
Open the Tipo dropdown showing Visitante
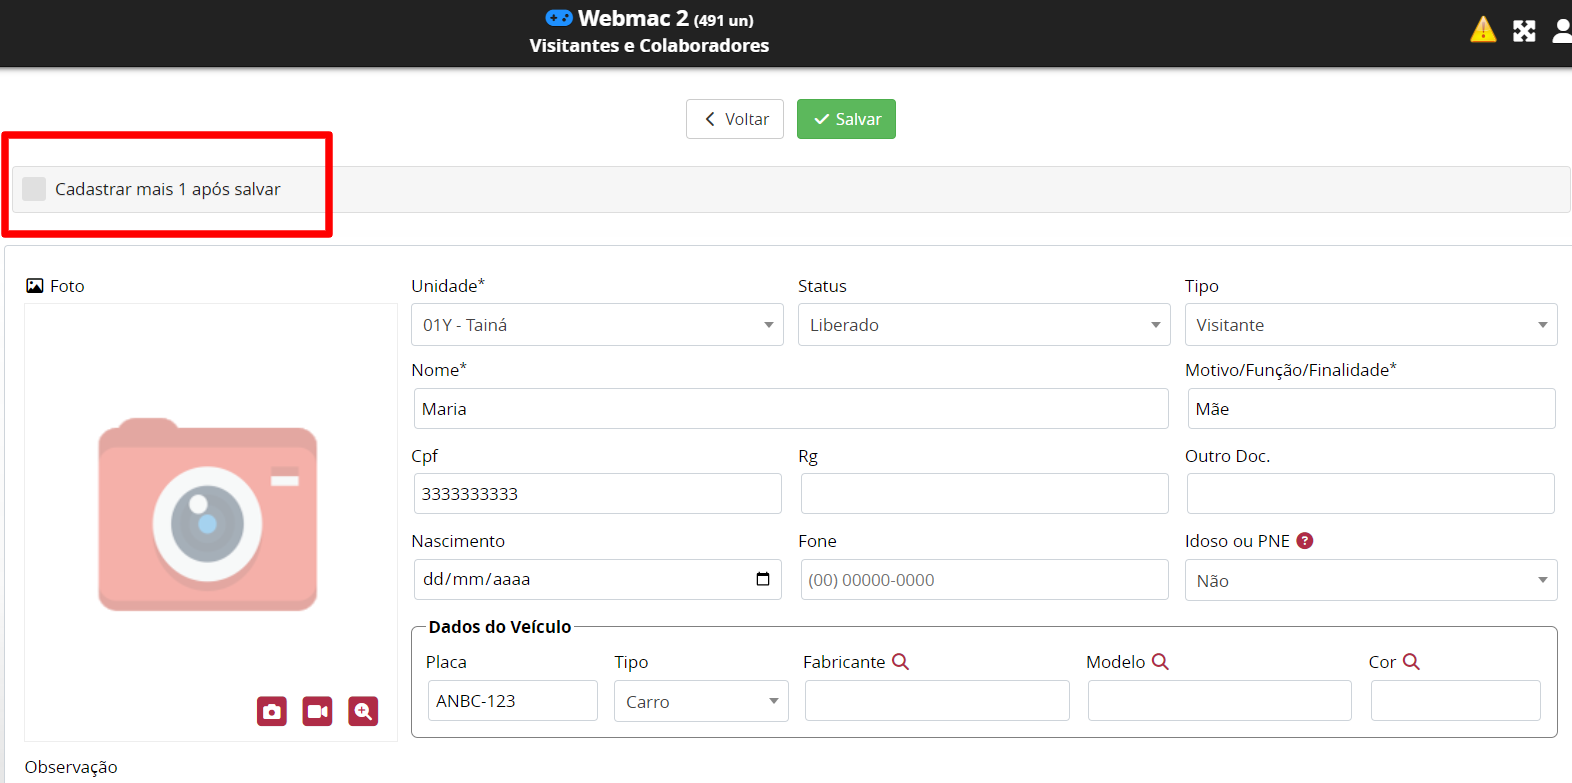pos(1370,325)
